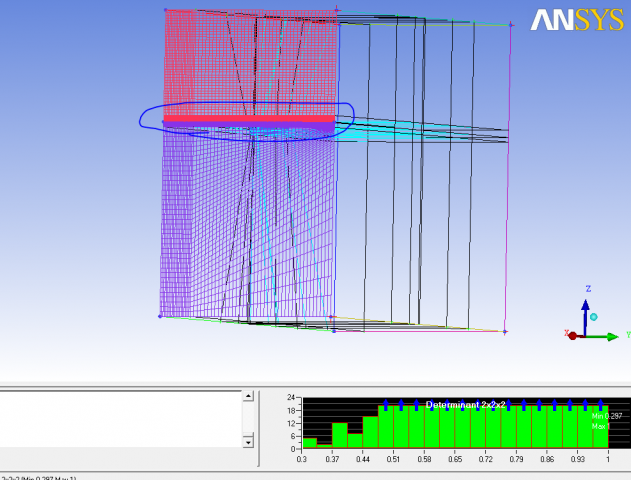Select the short histogram bar ending at 0.37

pyautogui.click(x=324, y=446)
